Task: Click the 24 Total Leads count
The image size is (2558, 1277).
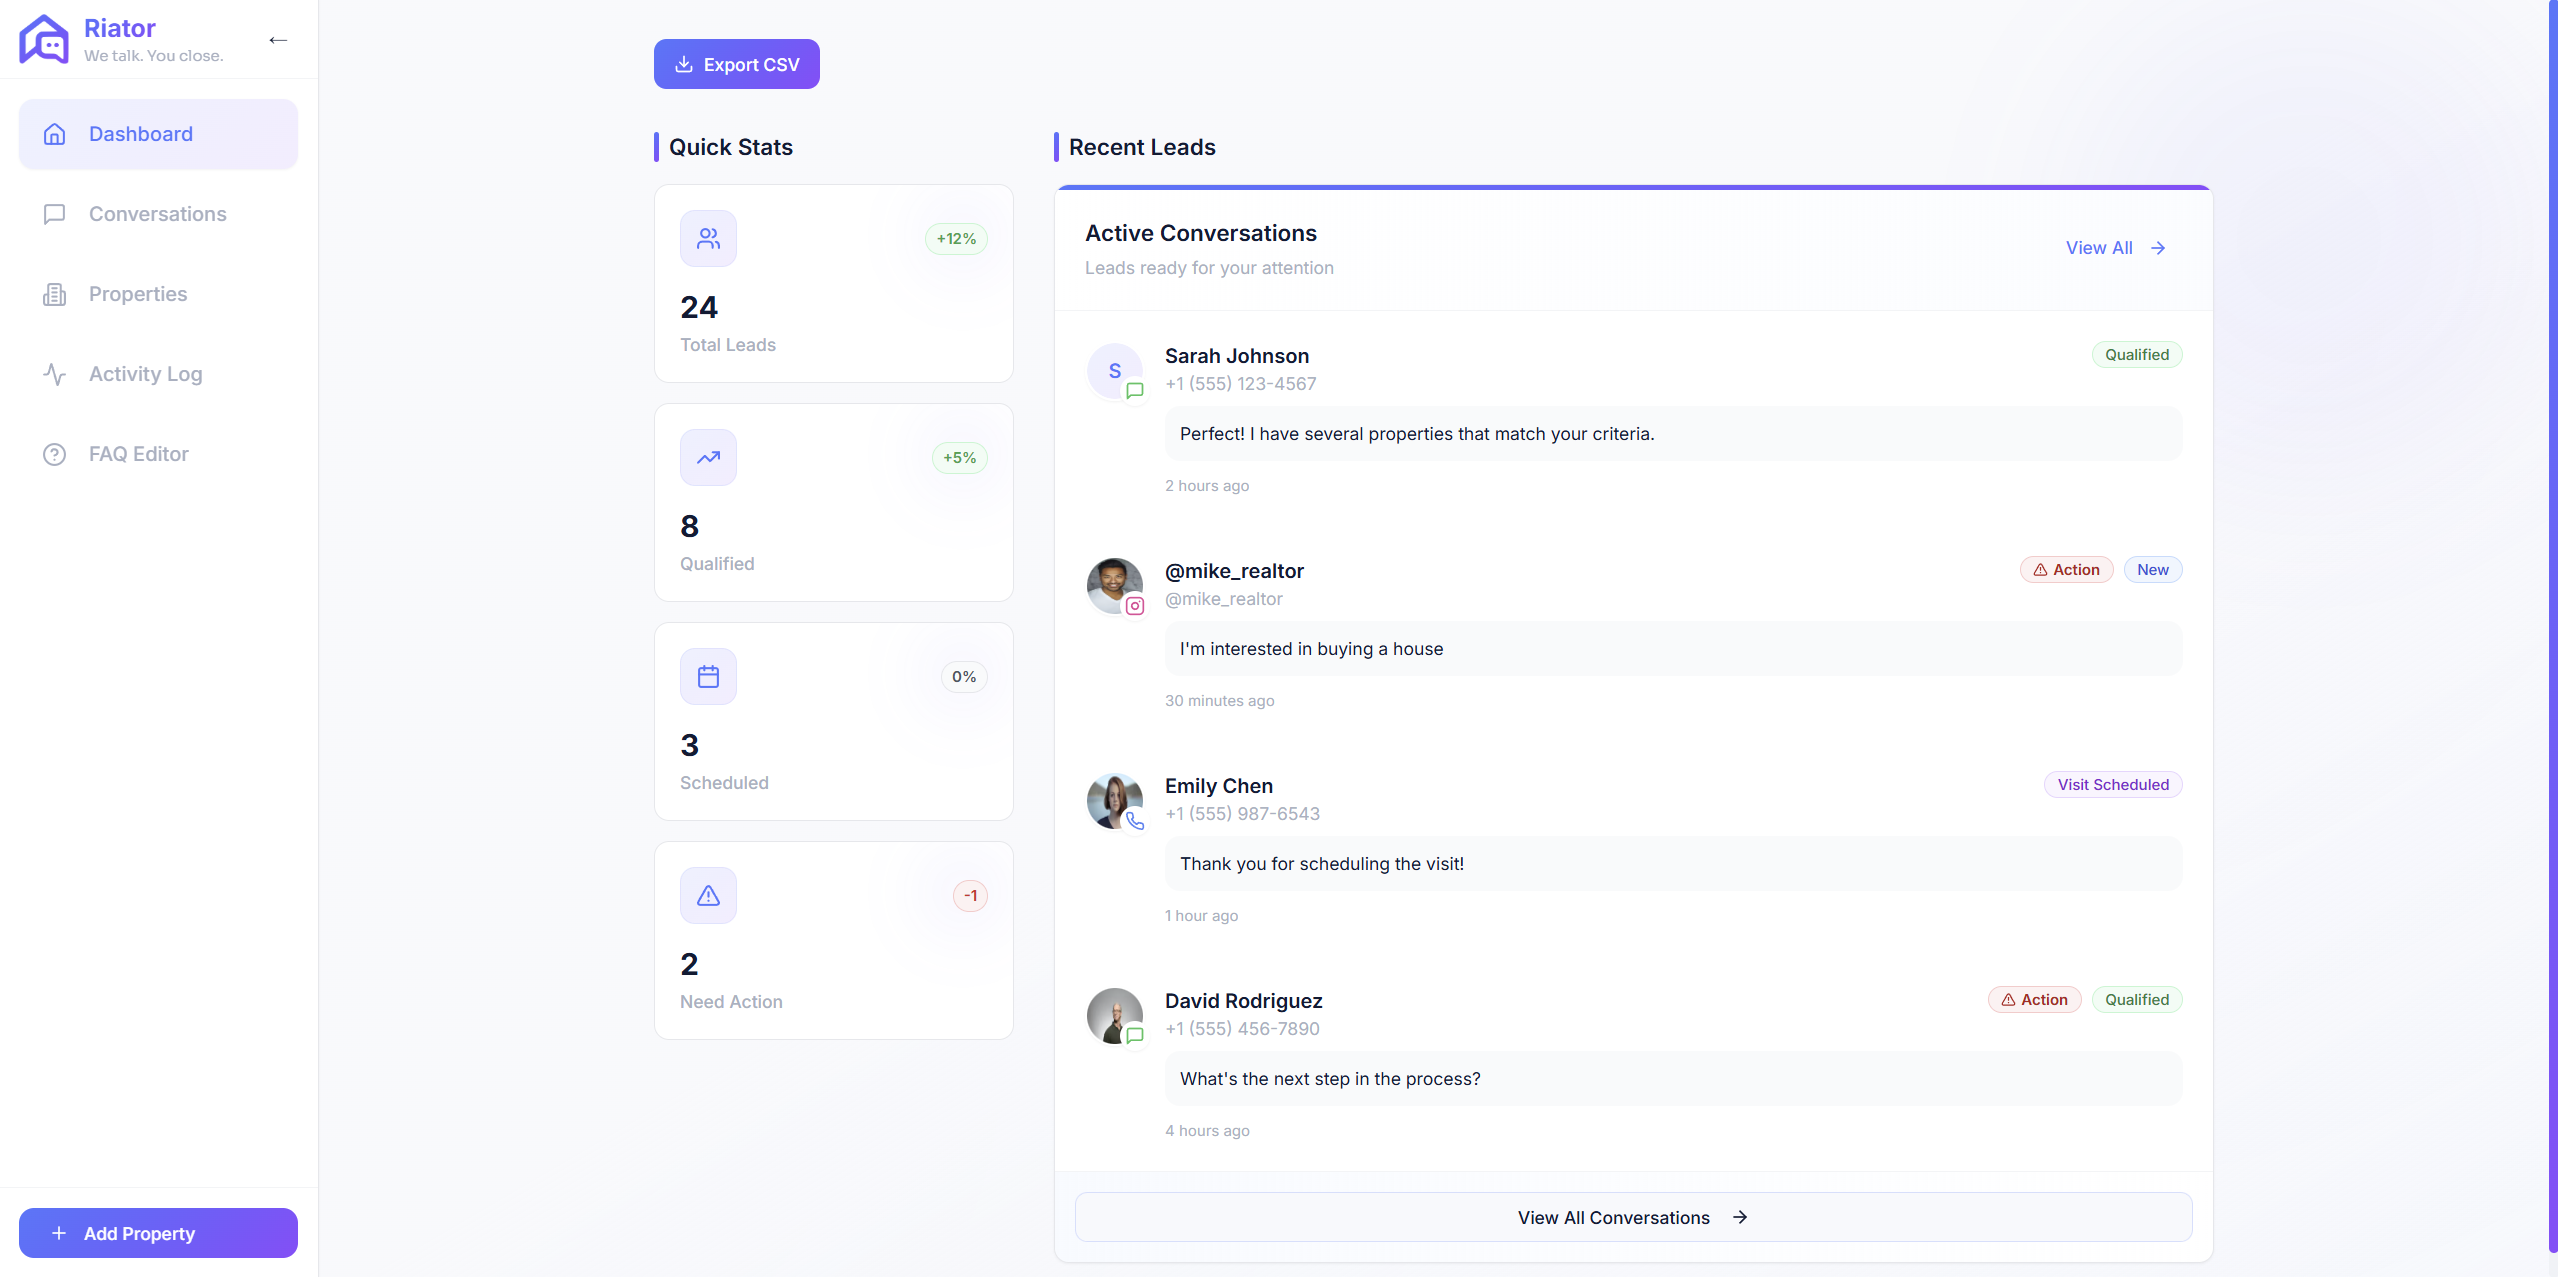Action: (699, 307)
